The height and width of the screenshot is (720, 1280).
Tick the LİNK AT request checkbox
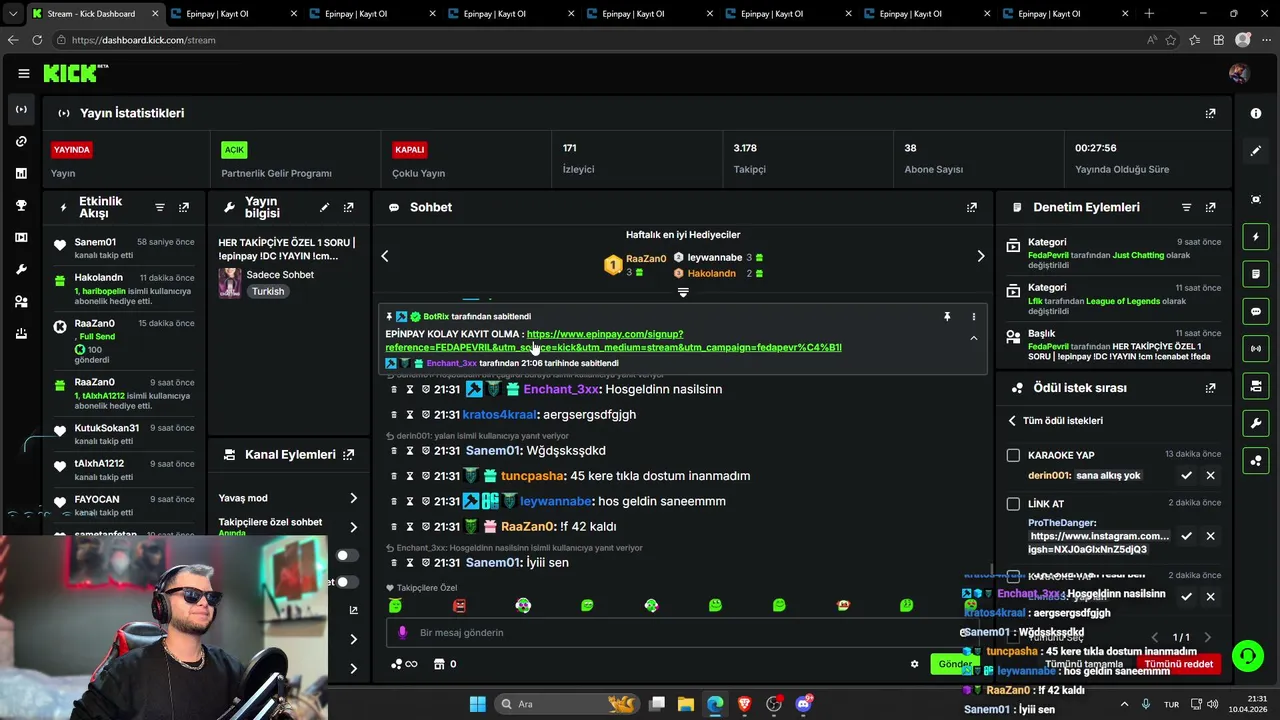tap(1013, 504)
